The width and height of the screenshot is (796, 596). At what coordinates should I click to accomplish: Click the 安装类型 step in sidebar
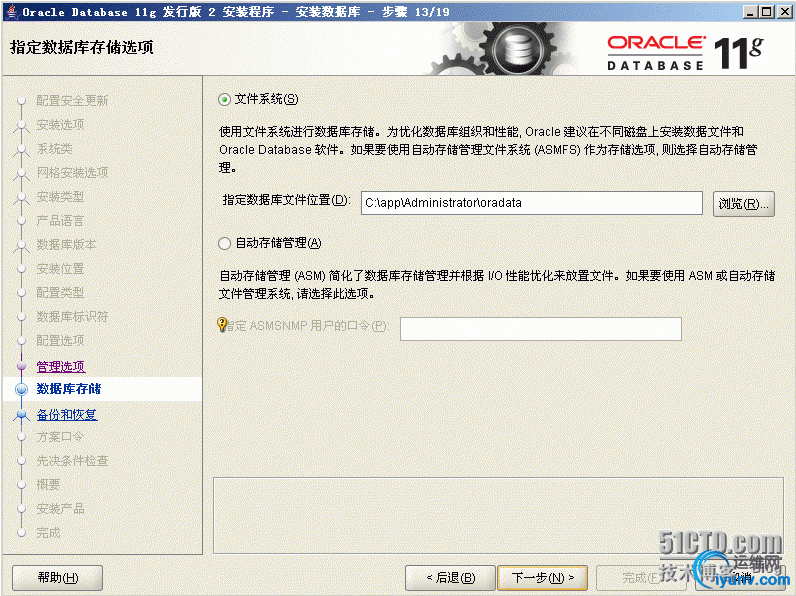60,196
